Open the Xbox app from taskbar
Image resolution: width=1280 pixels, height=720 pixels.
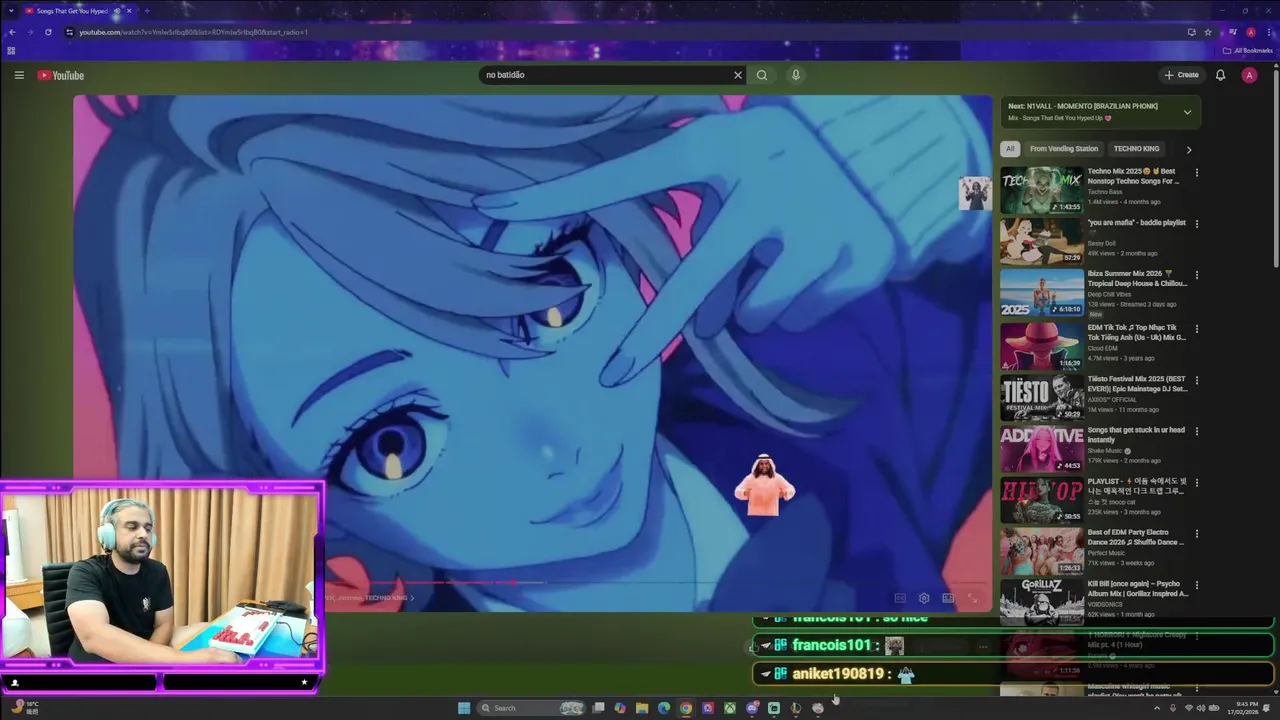pos(730,708)
